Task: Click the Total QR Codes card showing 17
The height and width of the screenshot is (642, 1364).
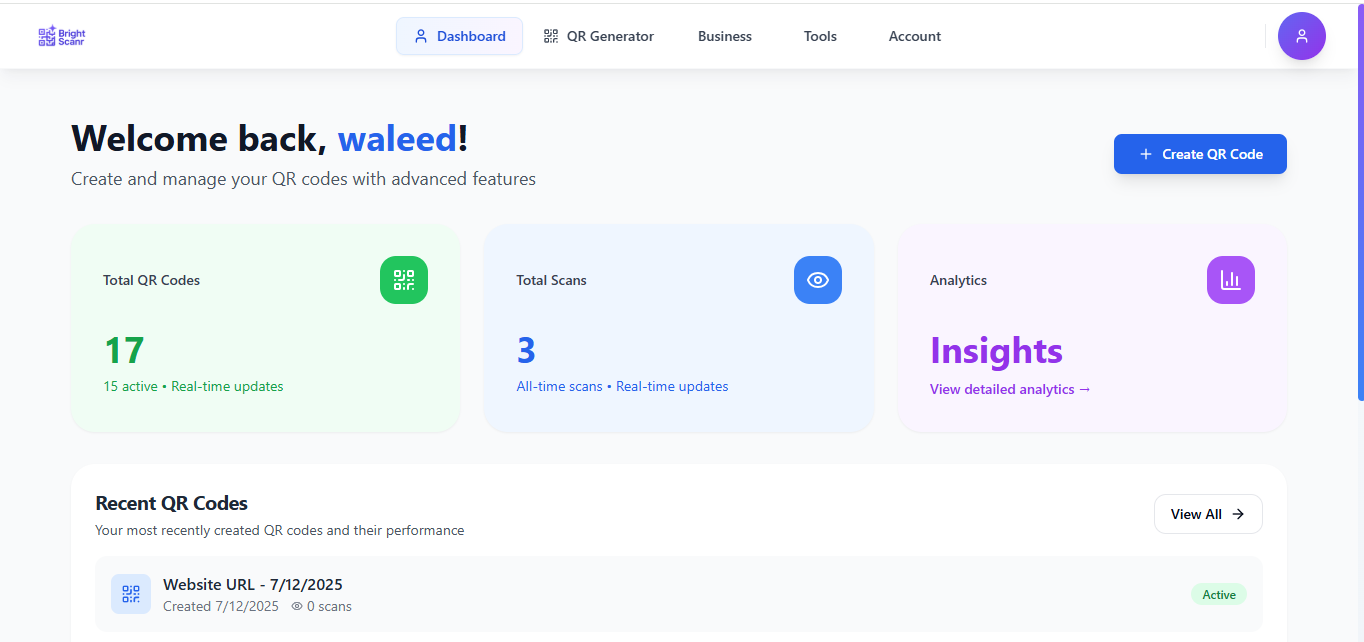Action: click(x=266, y=328)
